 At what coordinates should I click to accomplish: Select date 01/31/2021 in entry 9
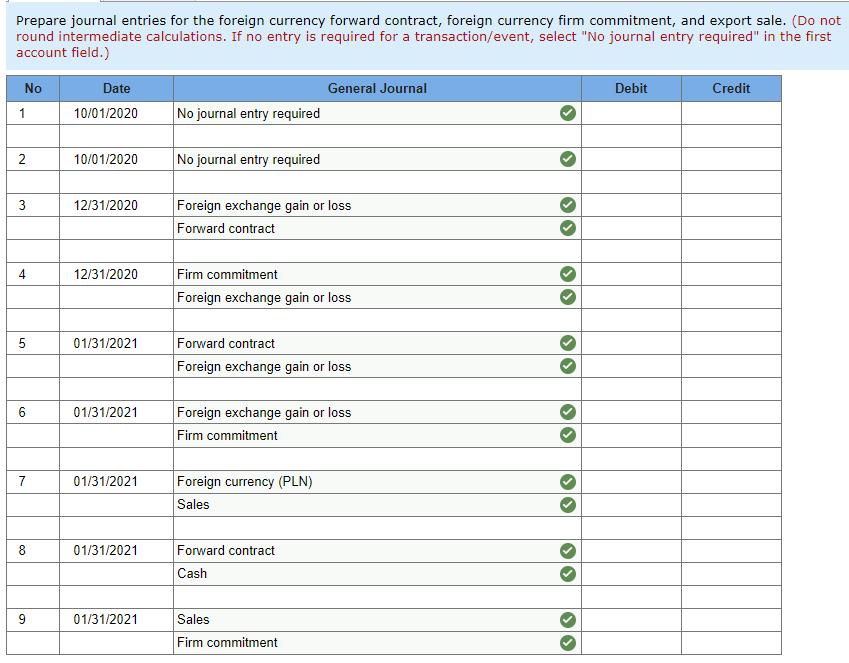click(x=106, y=620)
